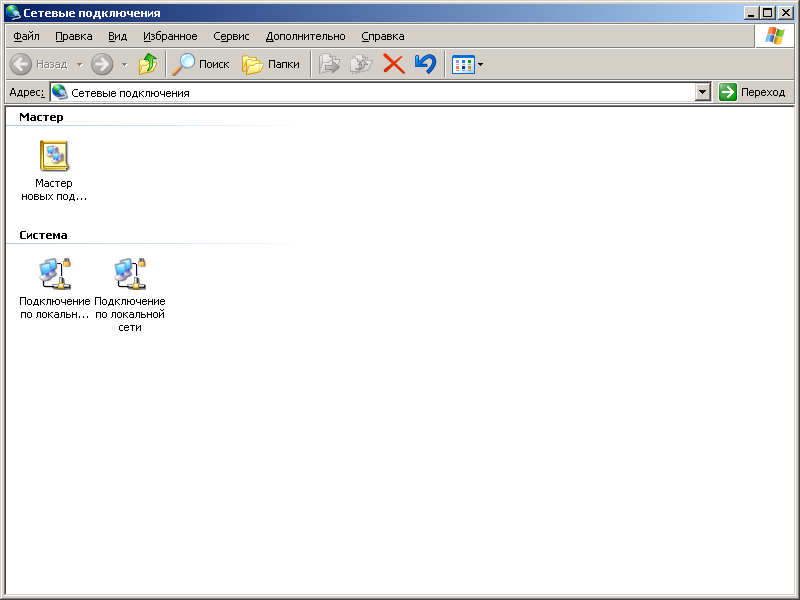Open the Вид menu
The width and height of the screenshot is (800, 600).
pyautogui.click(x=117, y=36)
